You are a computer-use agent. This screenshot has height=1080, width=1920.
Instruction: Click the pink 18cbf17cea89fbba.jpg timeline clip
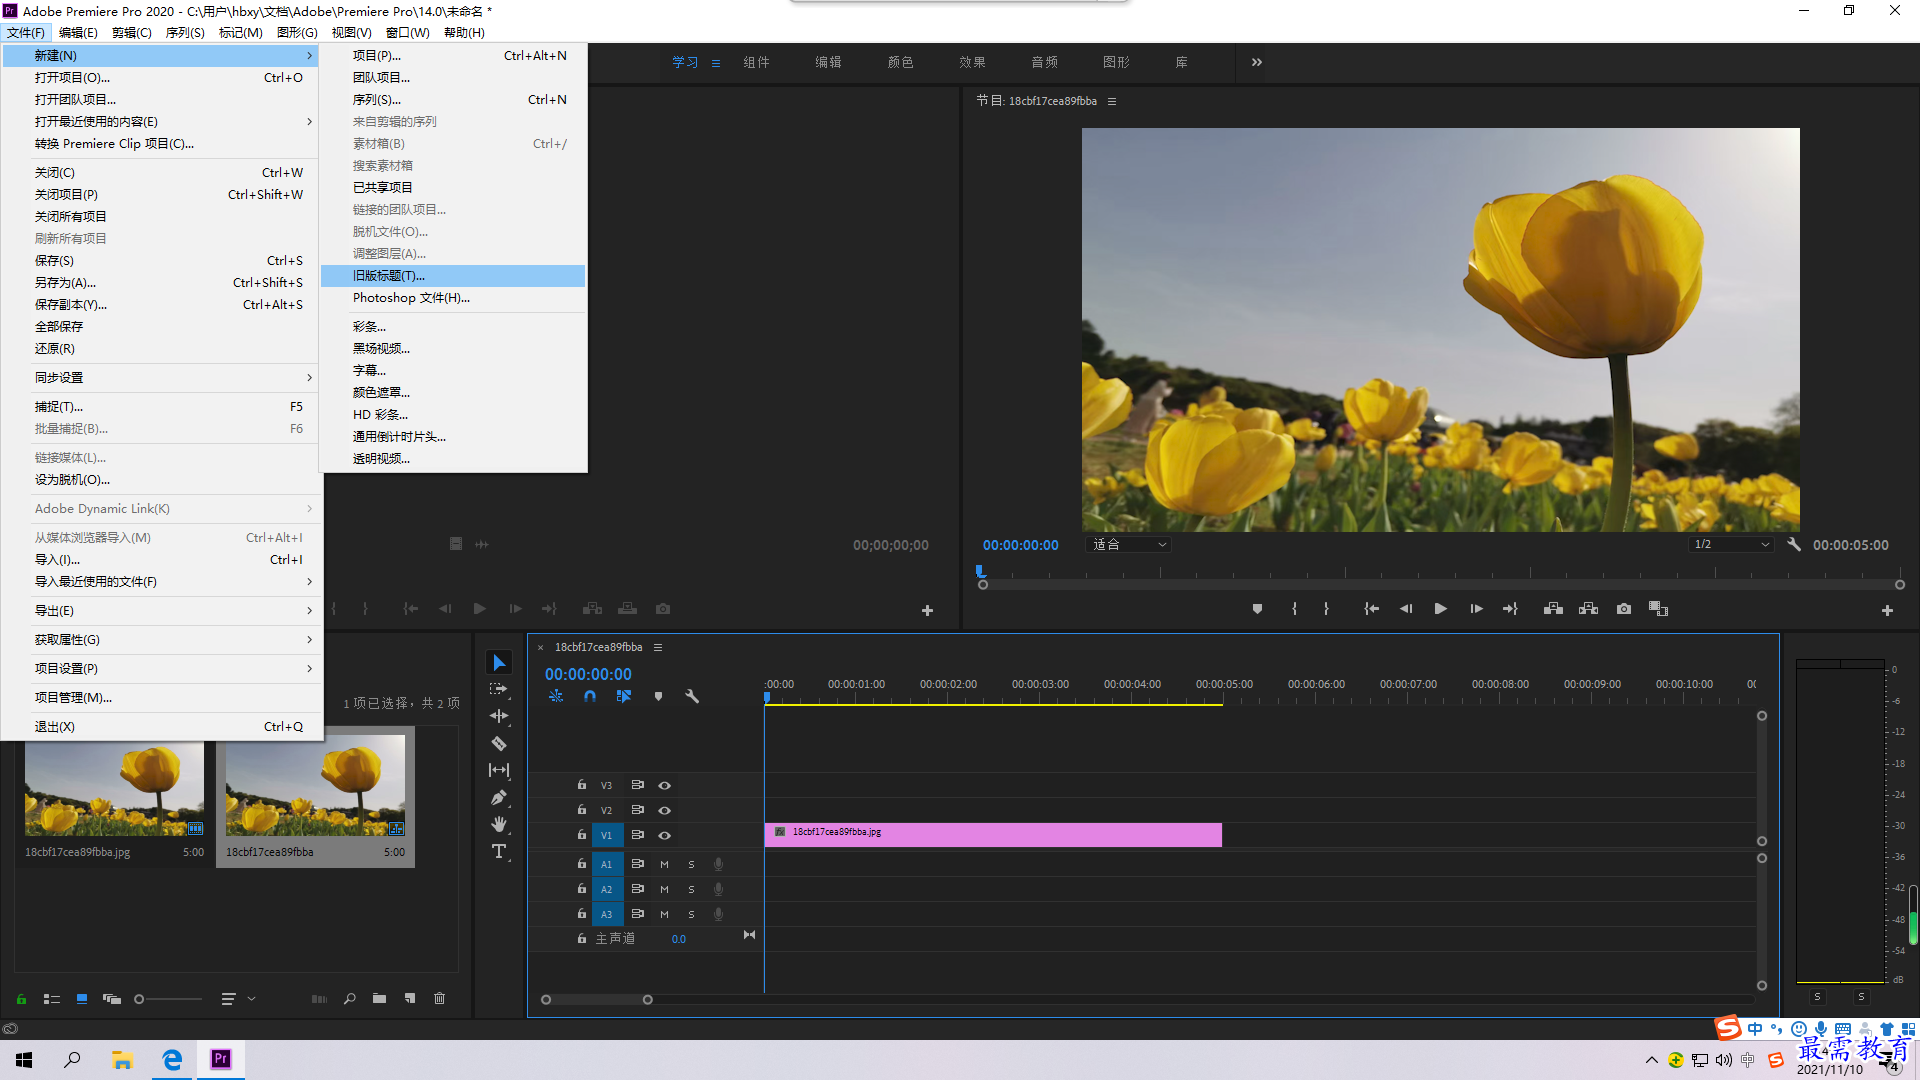pos(993,835)
